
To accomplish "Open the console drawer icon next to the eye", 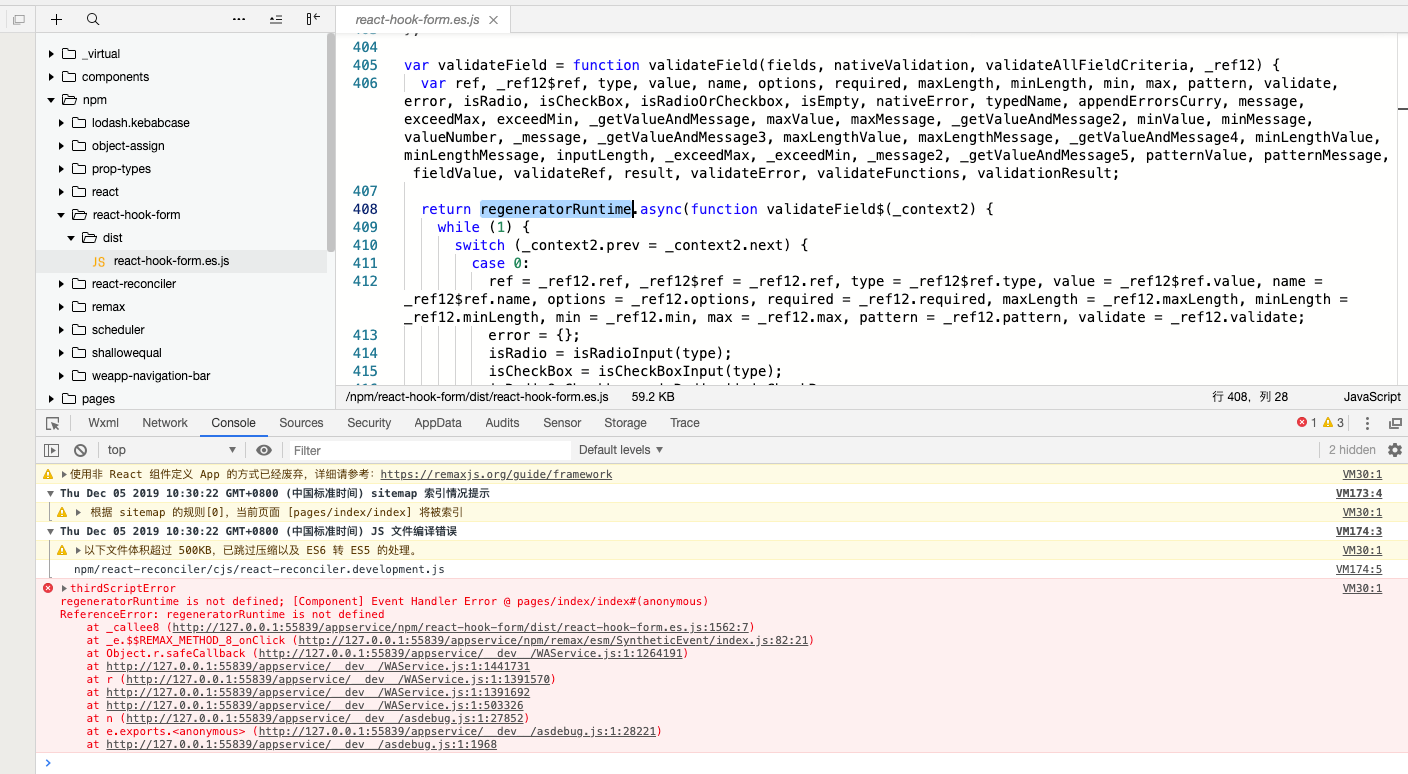I will click(51, 449).
